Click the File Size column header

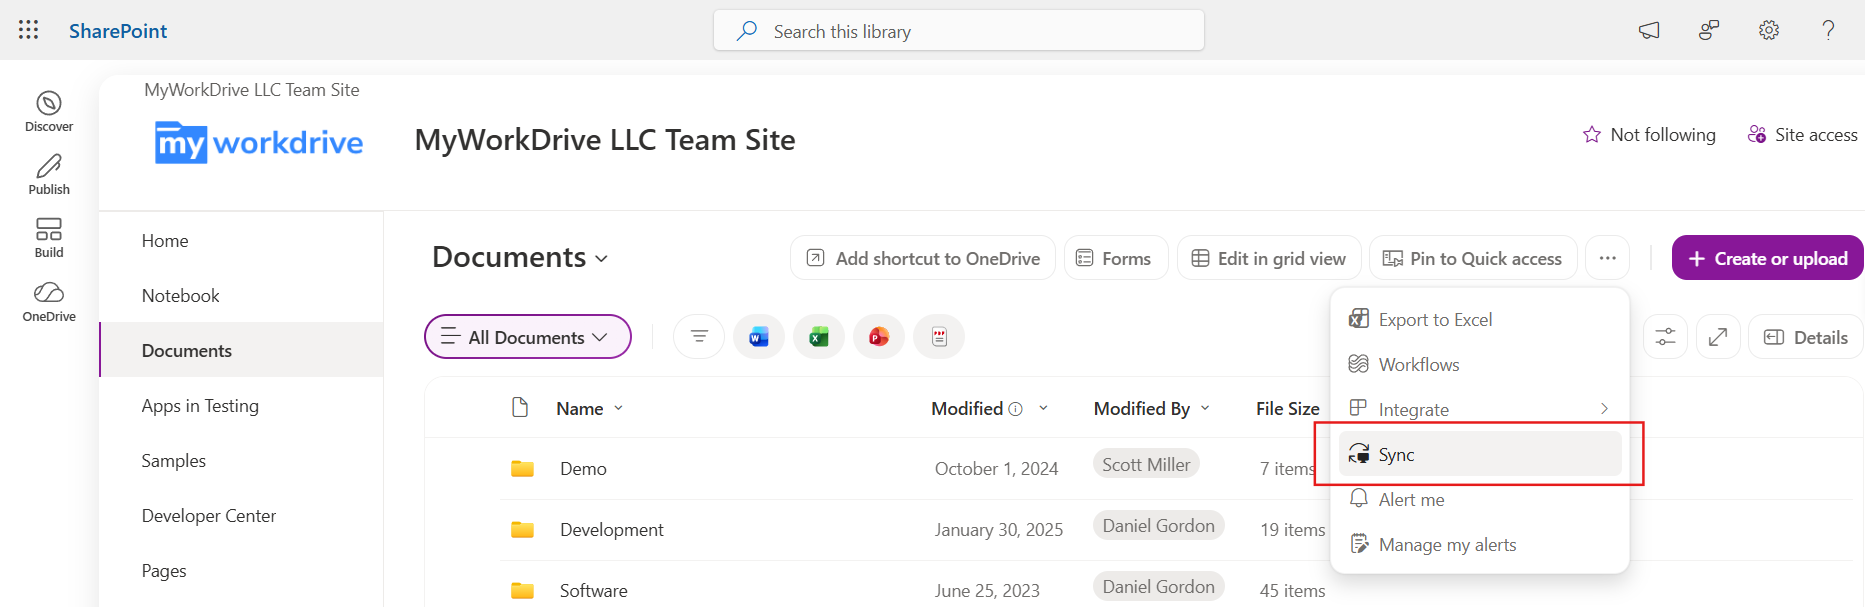coord(1288,408)
